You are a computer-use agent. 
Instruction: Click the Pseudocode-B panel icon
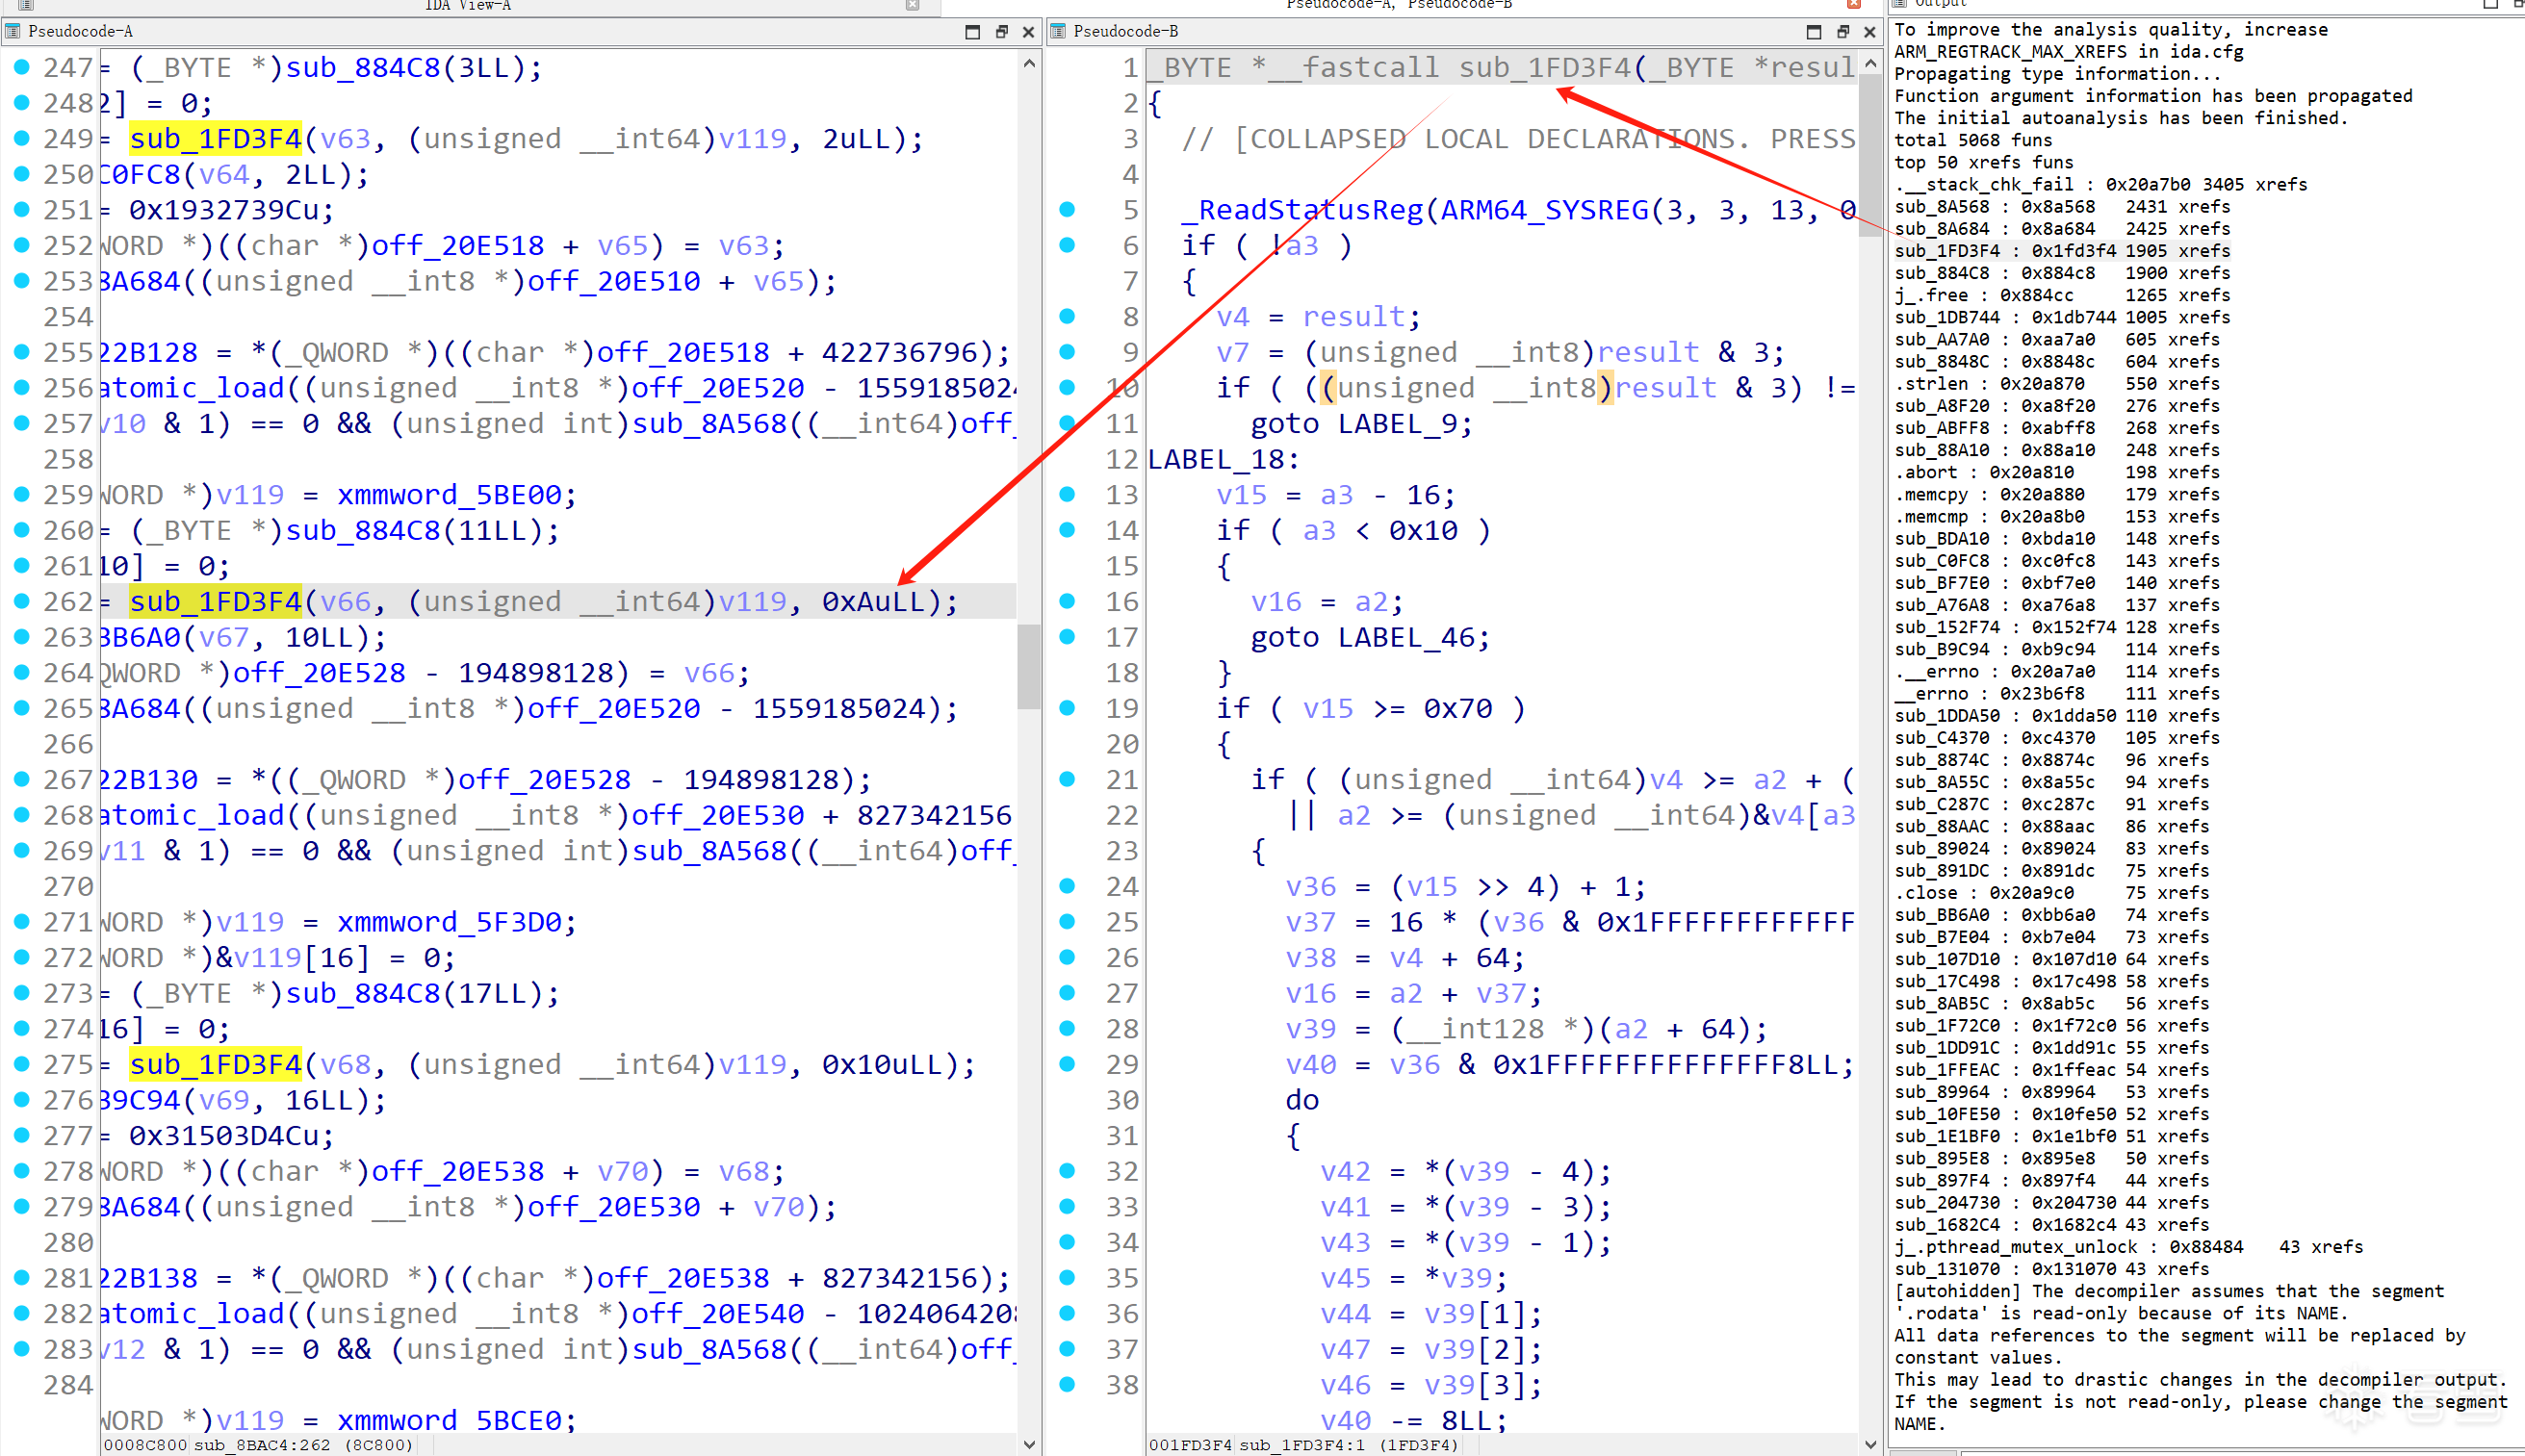point(1058,31)
